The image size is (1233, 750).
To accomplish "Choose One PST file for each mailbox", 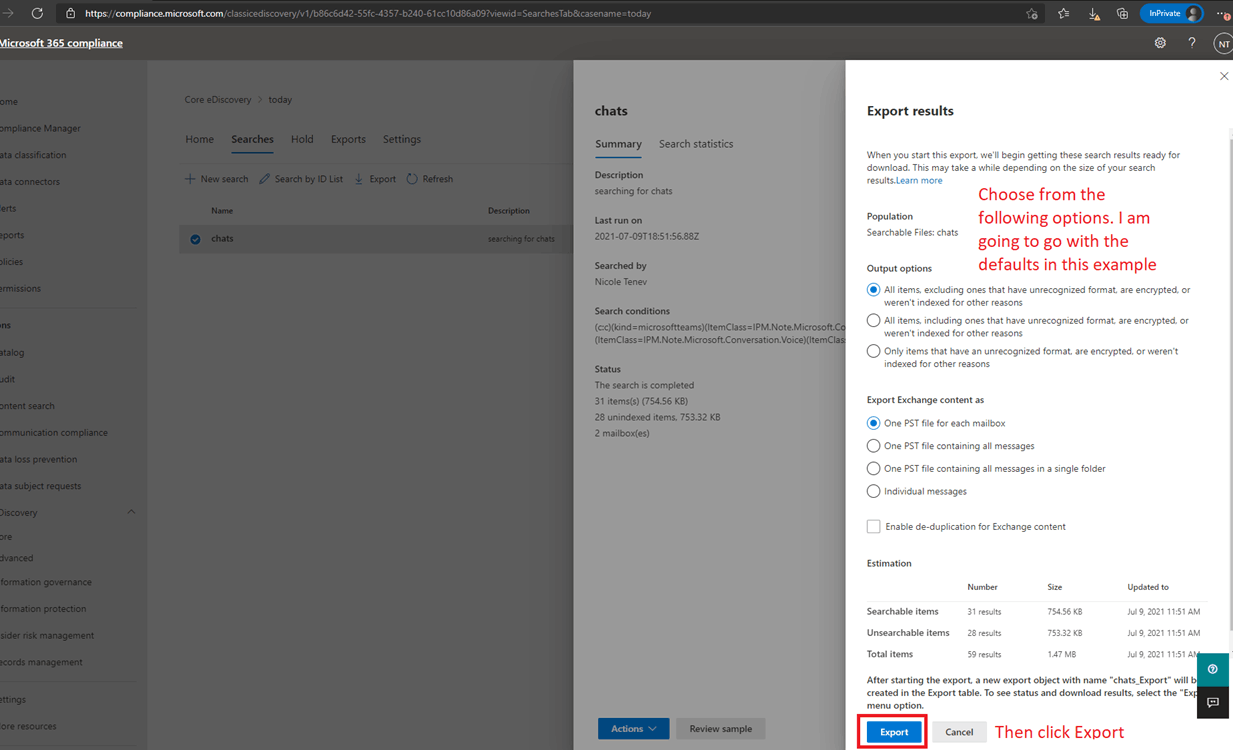I will pos(873,423).
